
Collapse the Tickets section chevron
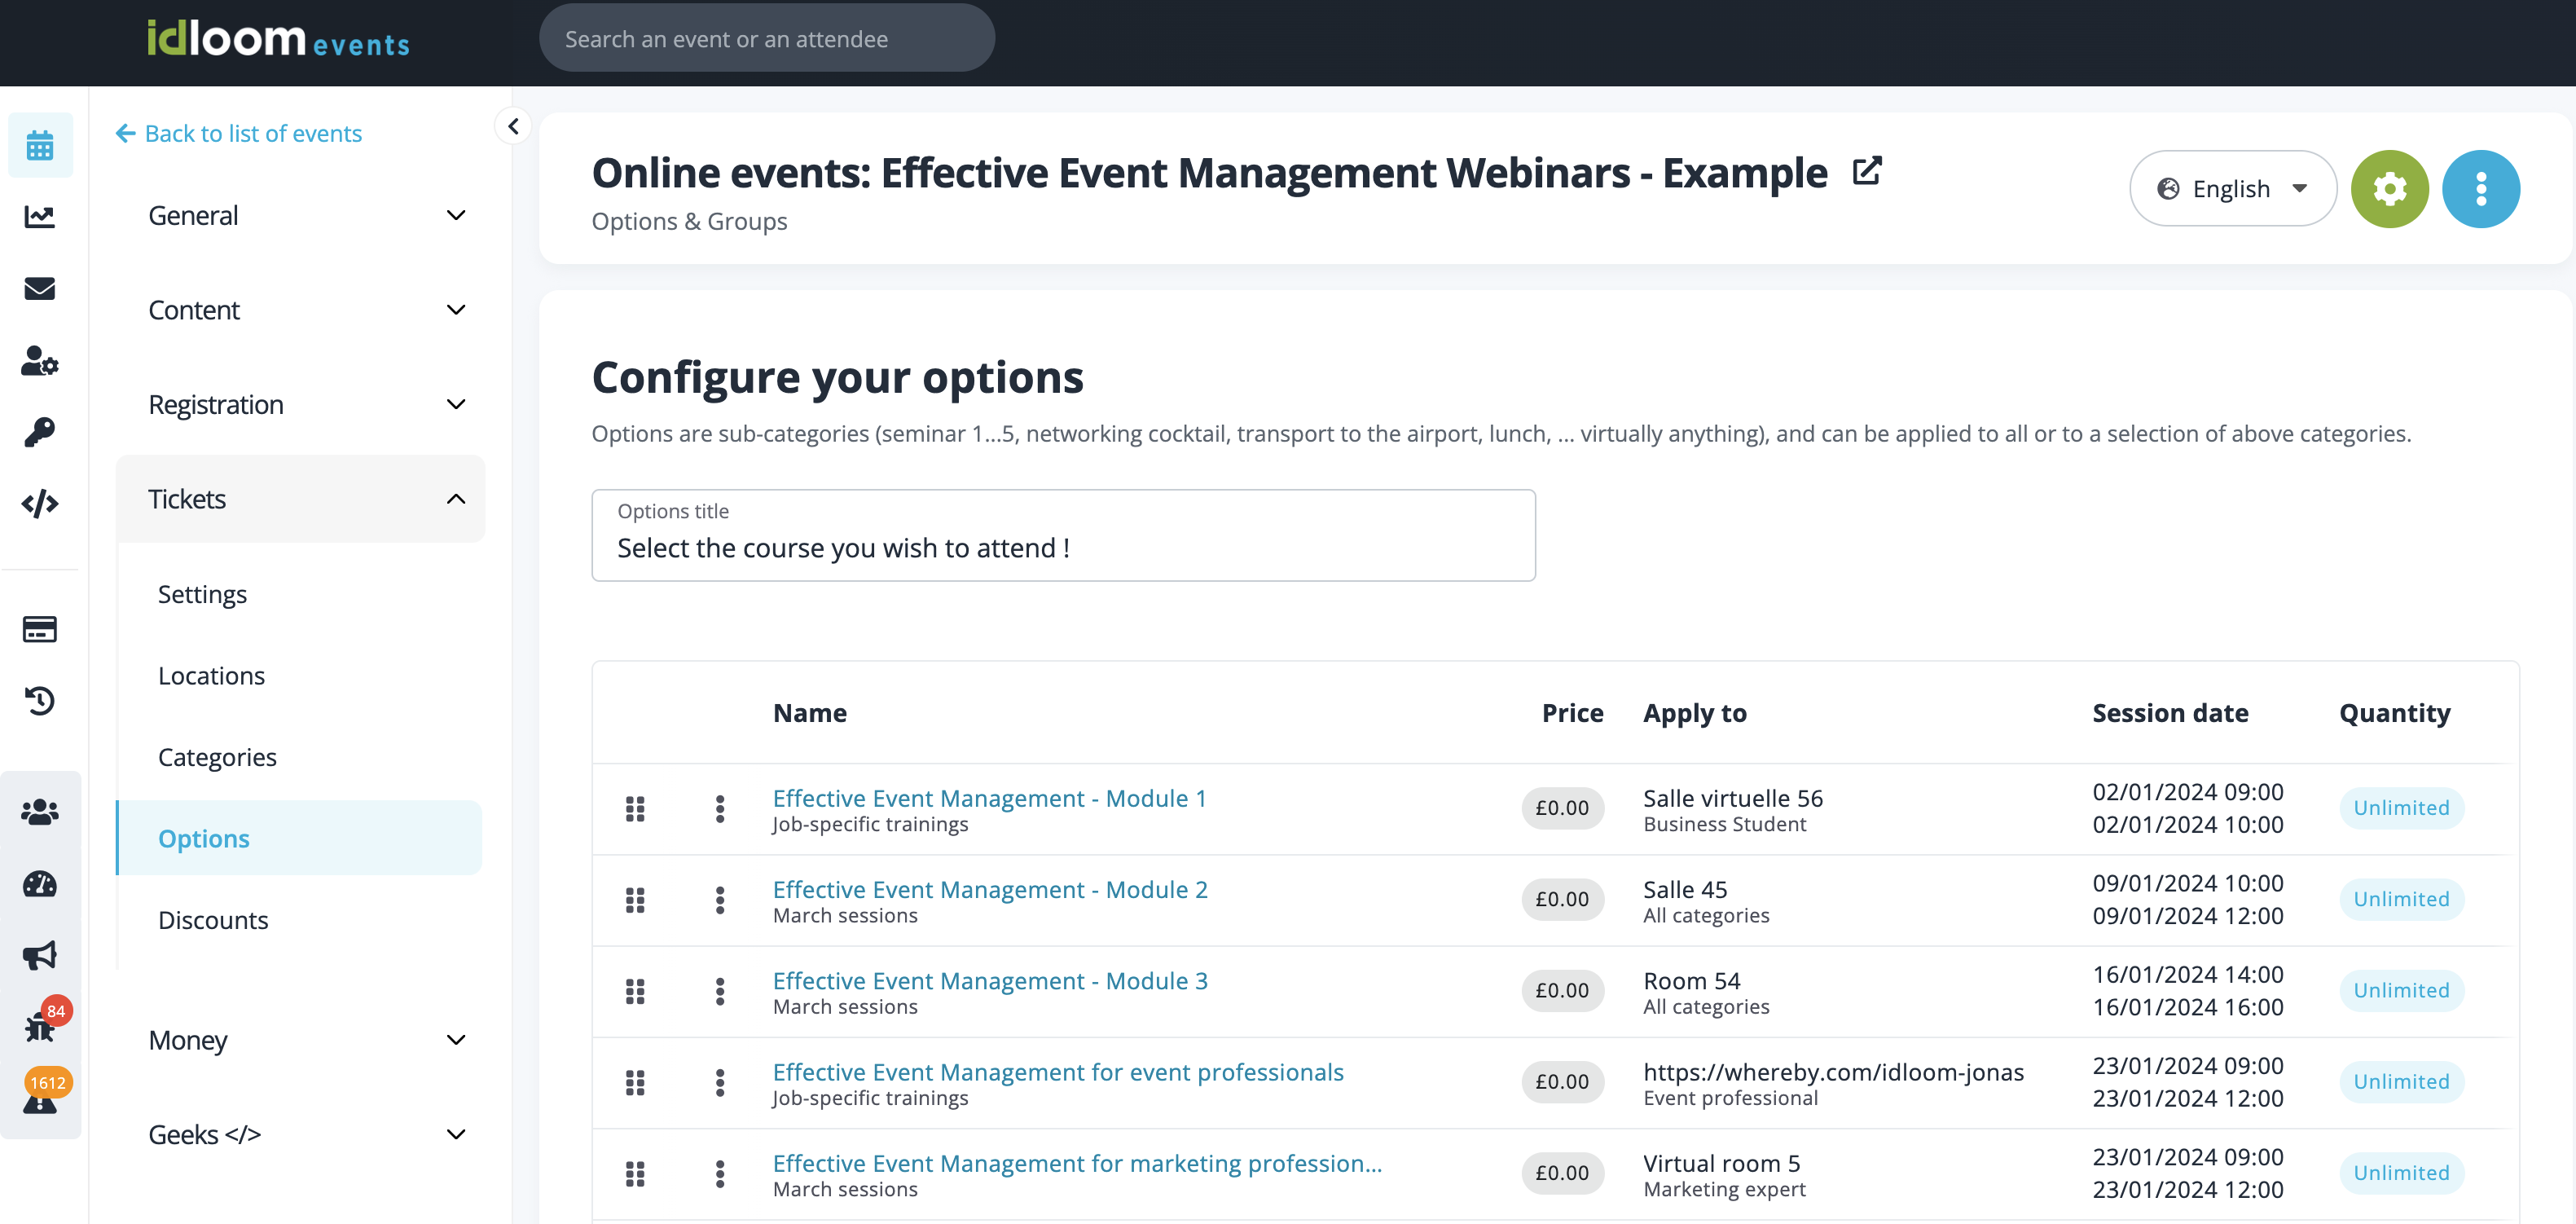[x=456, y=499]
